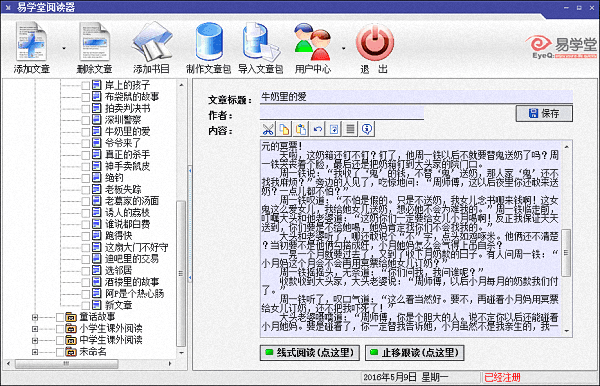
Task: Select article 绝钓 in tree
Action: [114, 178]
